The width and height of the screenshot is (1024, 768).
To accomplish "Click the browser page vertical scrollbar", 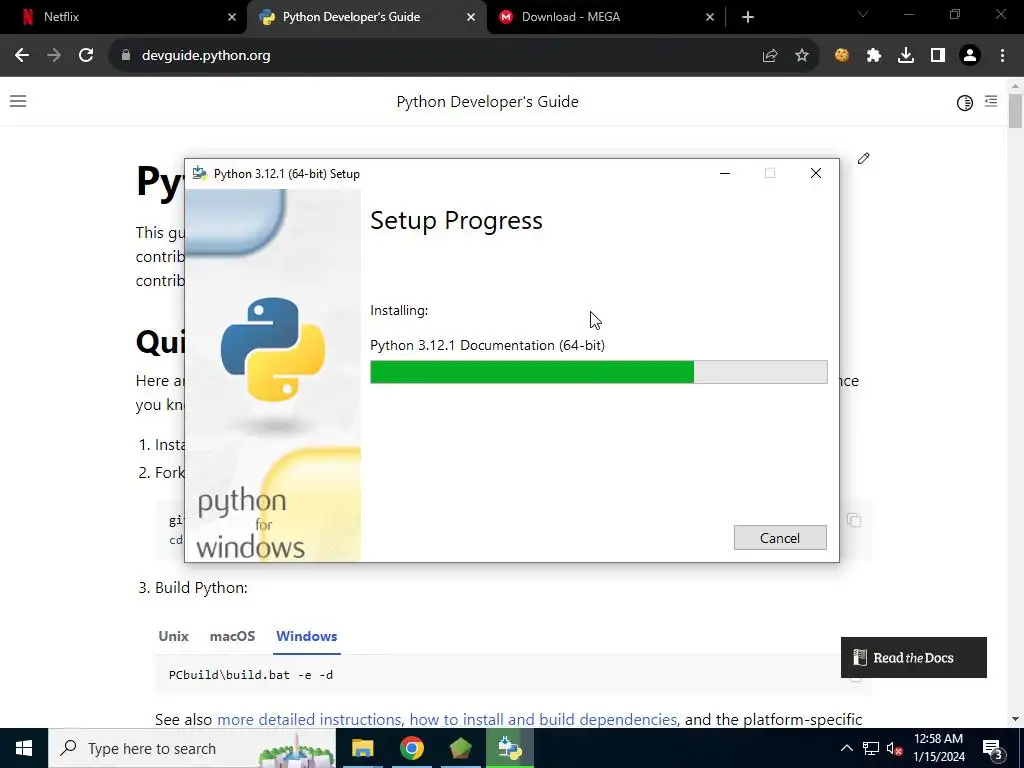I will coord(1015,111).
